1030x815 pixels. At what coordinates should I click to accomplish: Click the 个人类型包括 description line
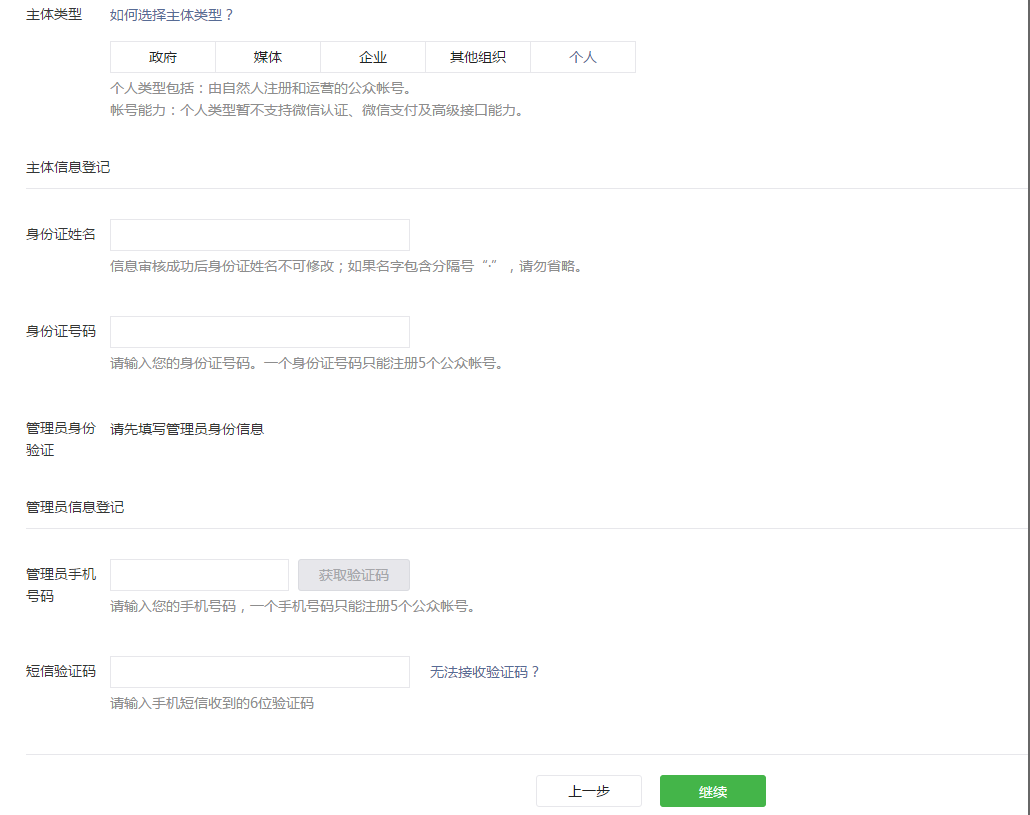[261, 88]
